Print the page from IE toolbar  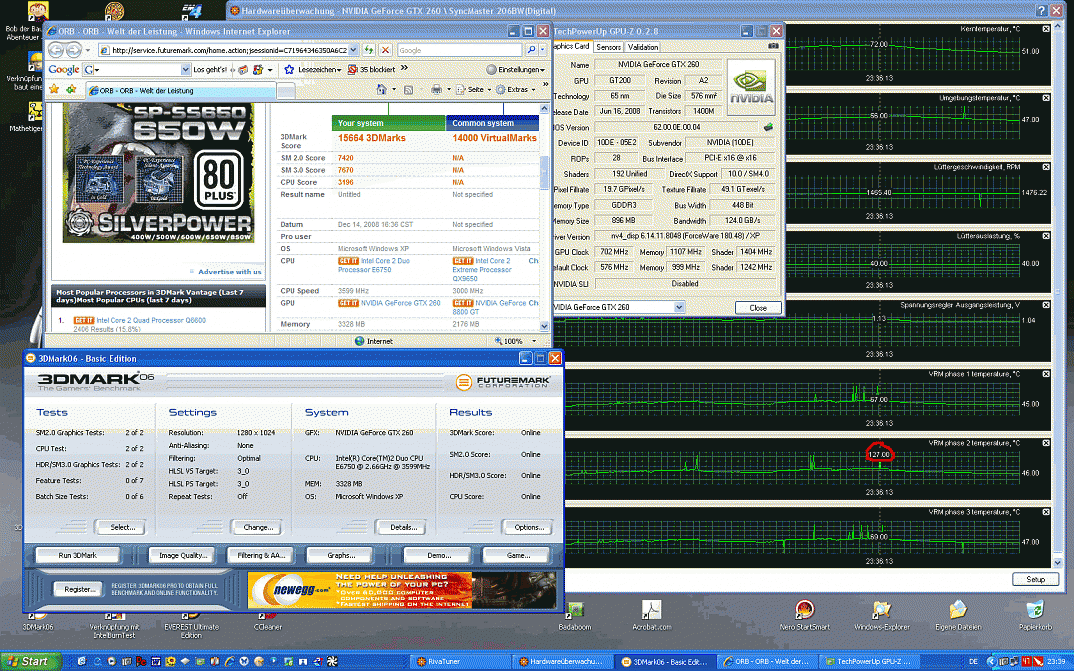click(436, 89)
